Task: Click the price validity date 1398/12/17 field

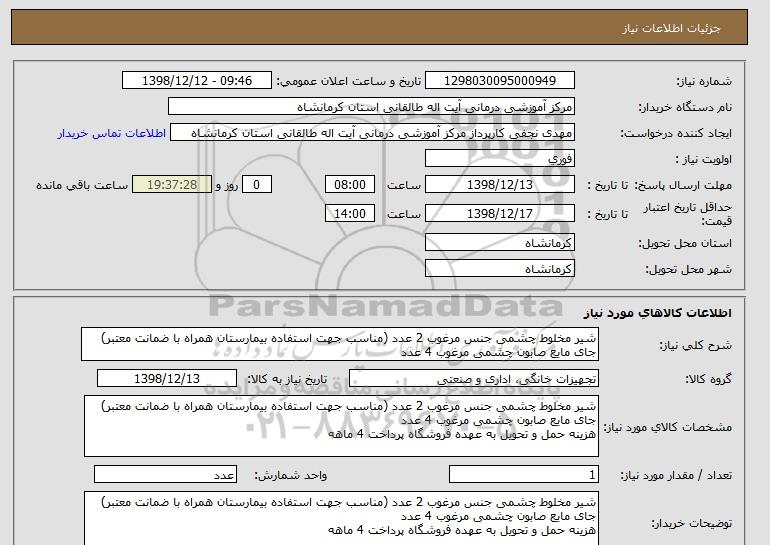Action: [499, 214]
